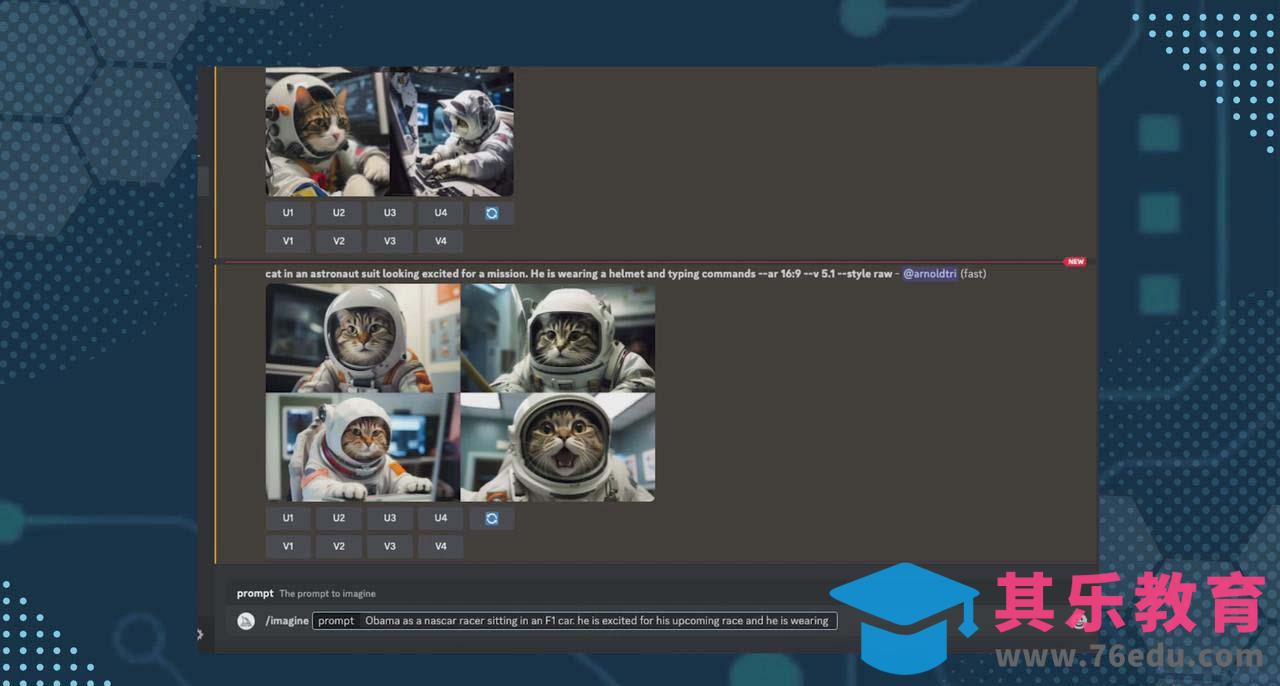Click the chat scrollbar on the left edge
Screen dimensions: 1280x686
pyautogui.click(x=203, y=182)
